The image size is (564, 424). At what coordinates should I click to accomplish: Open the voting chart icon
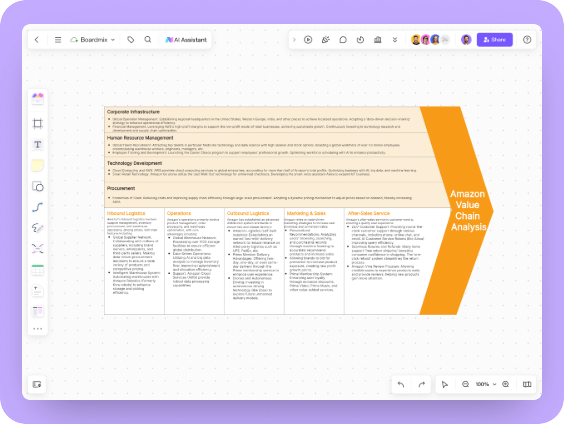pos(377,40)
